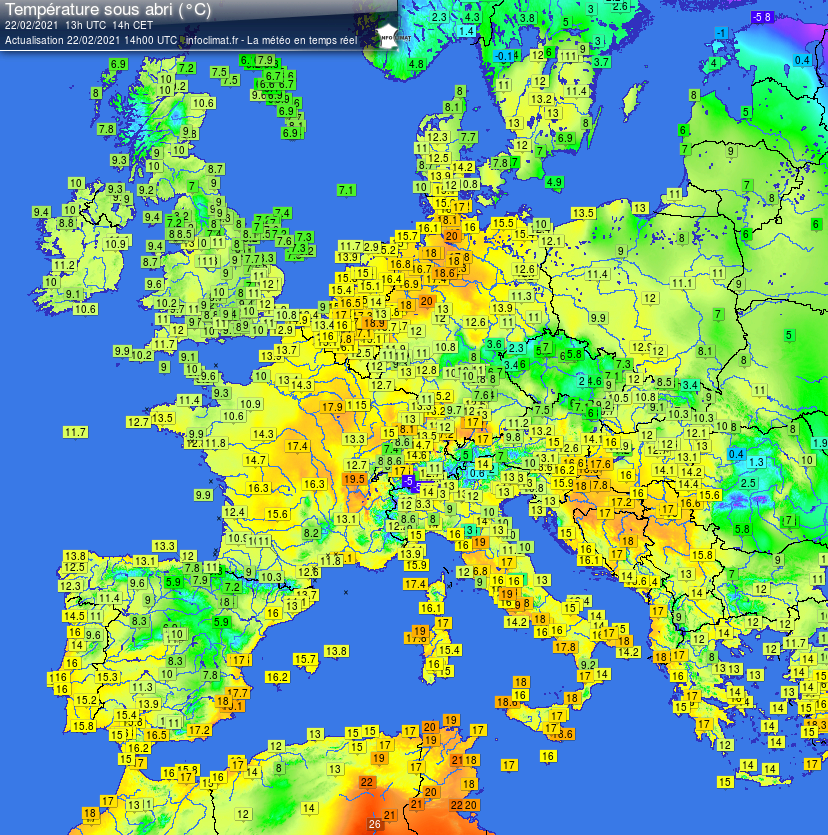This screenshot has width=828, height=835.
Task: Select the 17.7 label on the Spanish coast
Action: (x=237, y=693)
